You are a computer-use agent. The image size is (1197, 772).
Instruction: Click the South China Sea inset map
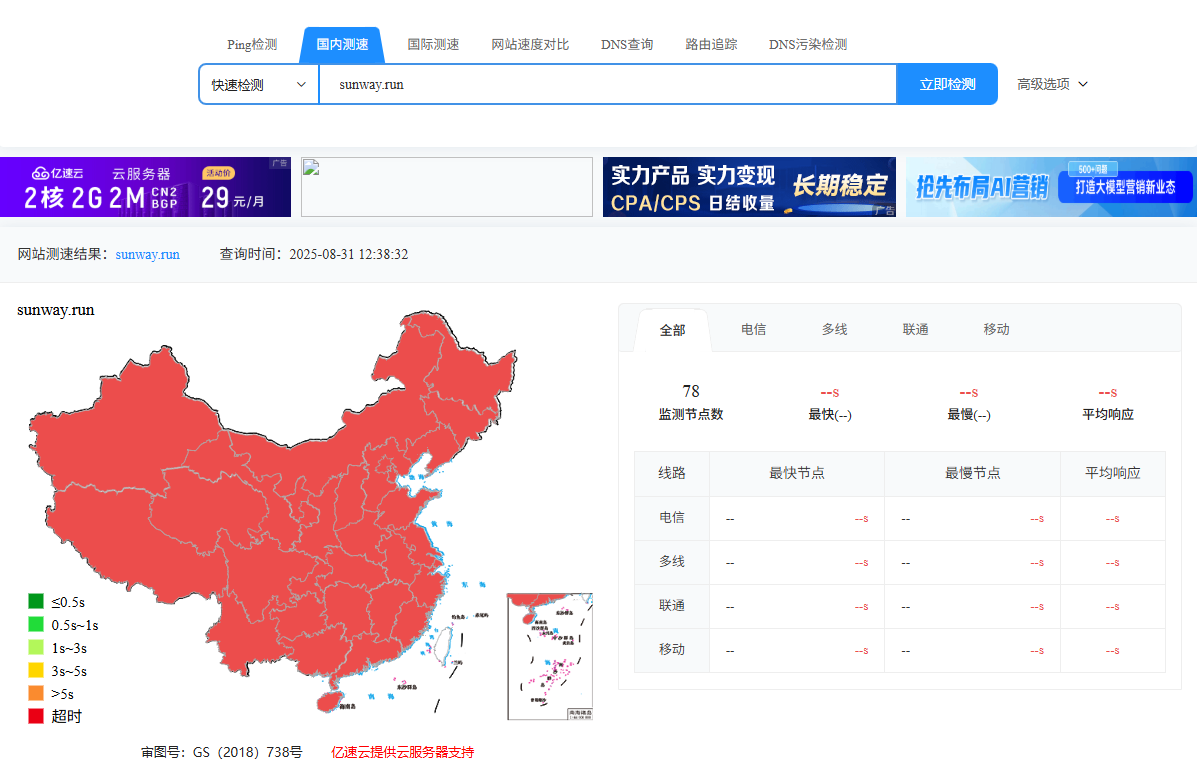click(550, 656)
